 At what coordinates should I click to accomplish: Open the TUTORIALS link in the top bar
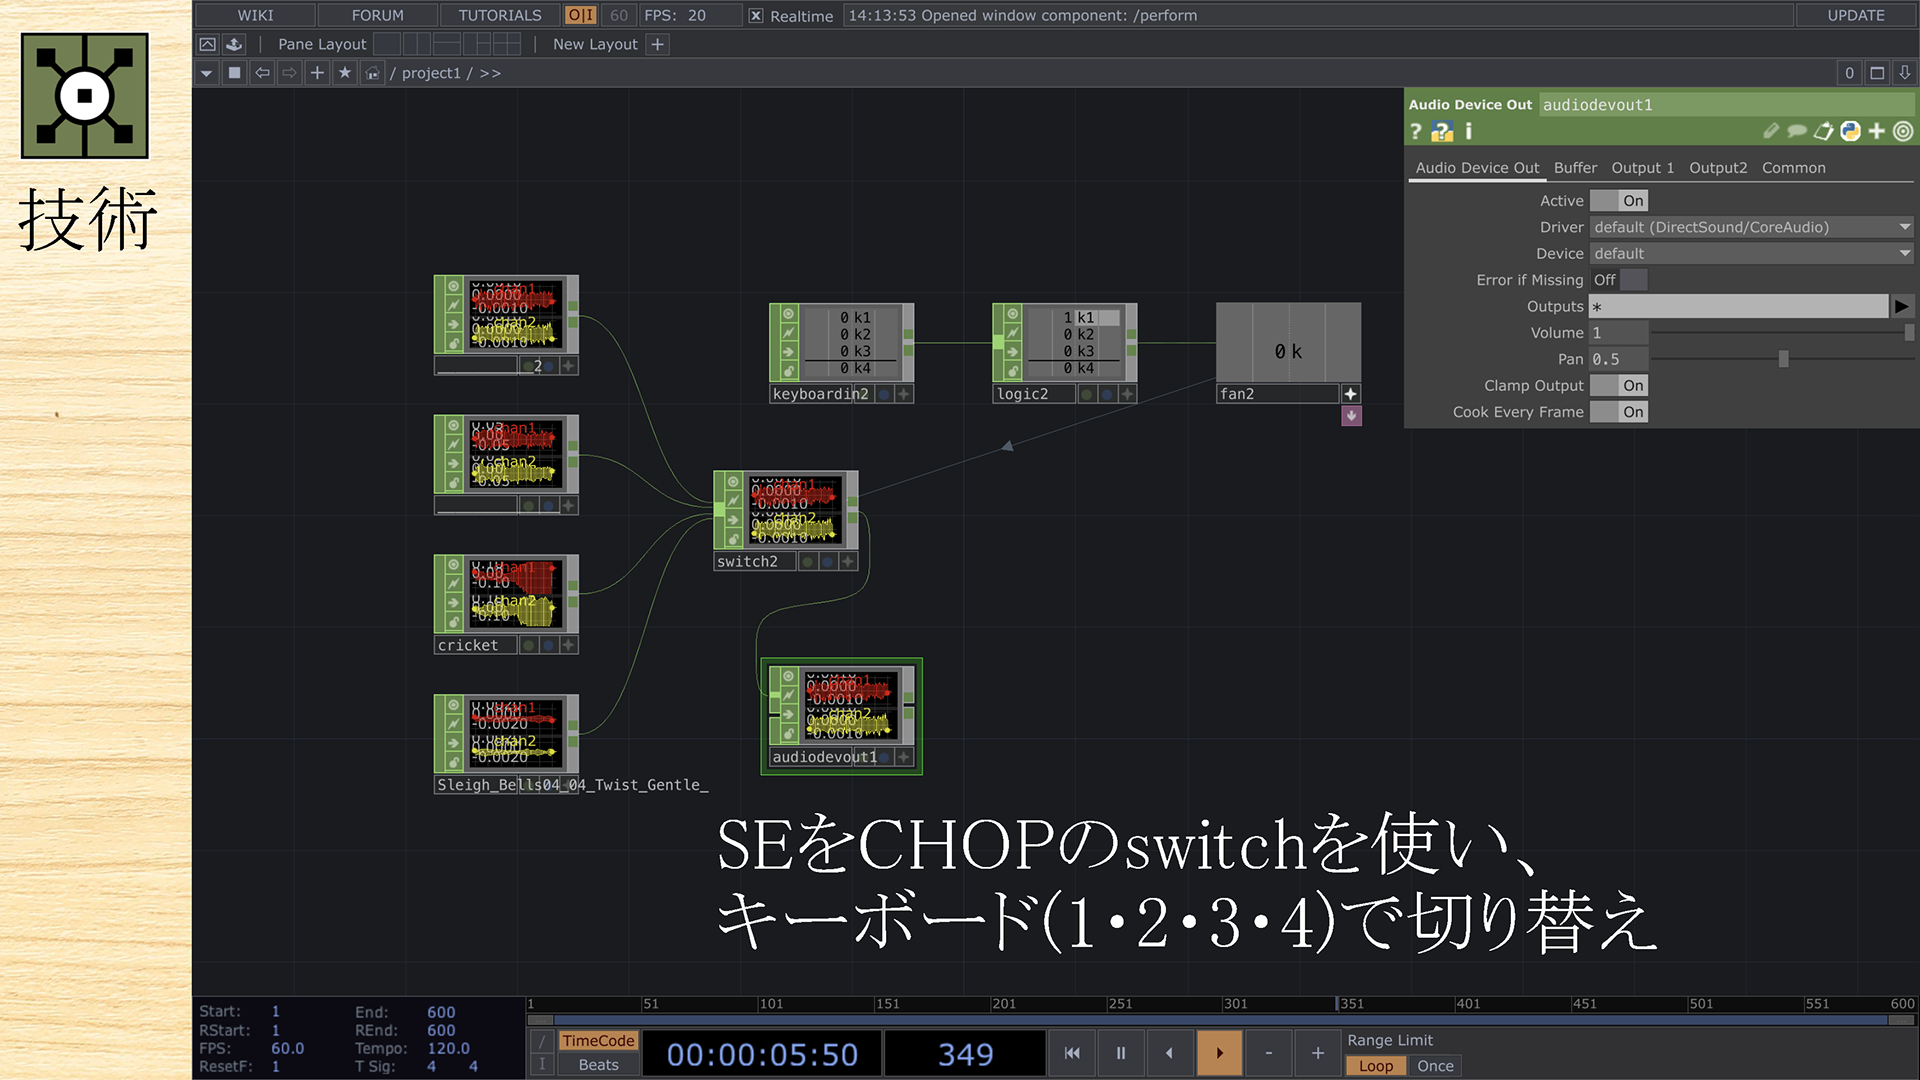499,15
